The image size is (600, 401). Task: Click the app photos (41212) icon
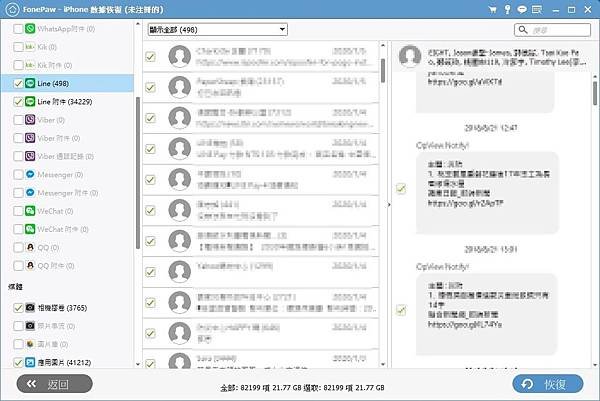coord(30,362)
